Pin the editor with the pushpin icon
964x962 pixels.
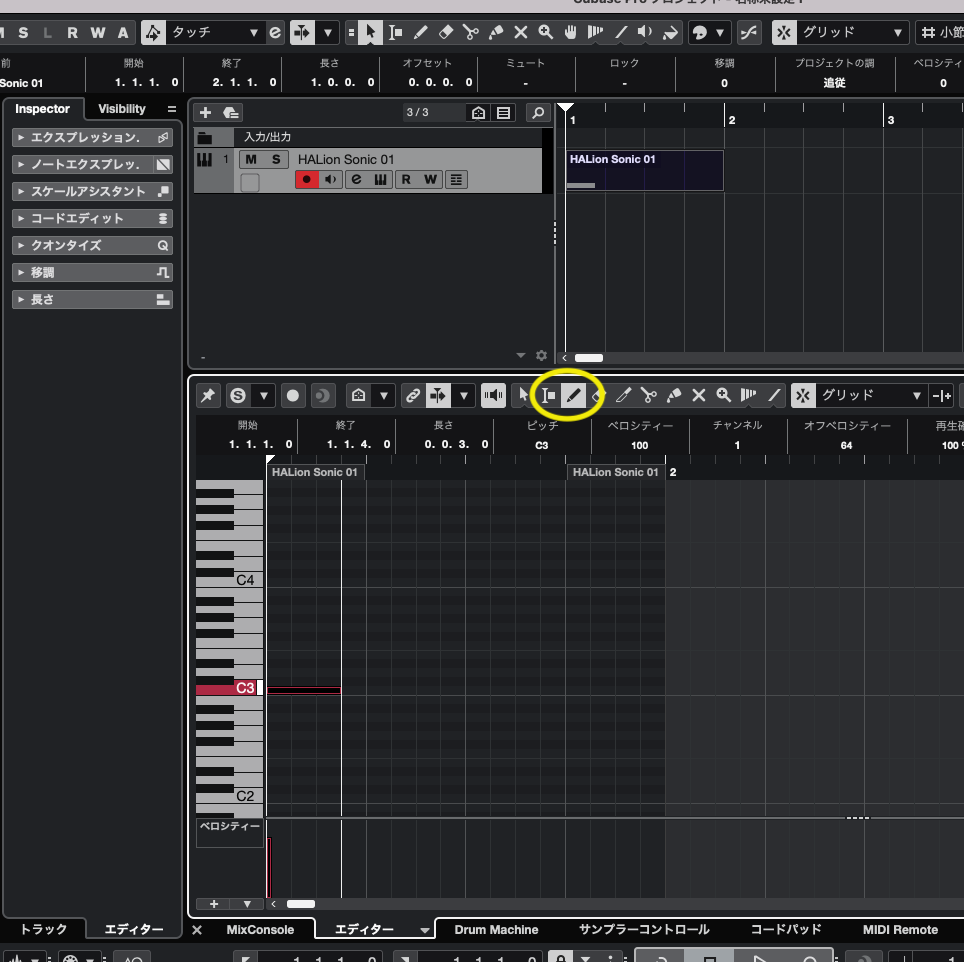click(208, 395)
